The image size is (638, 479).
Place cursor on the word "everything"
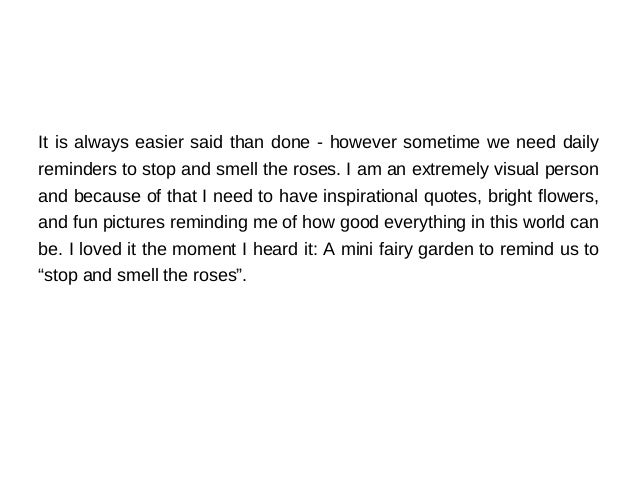tap(424, 223)
